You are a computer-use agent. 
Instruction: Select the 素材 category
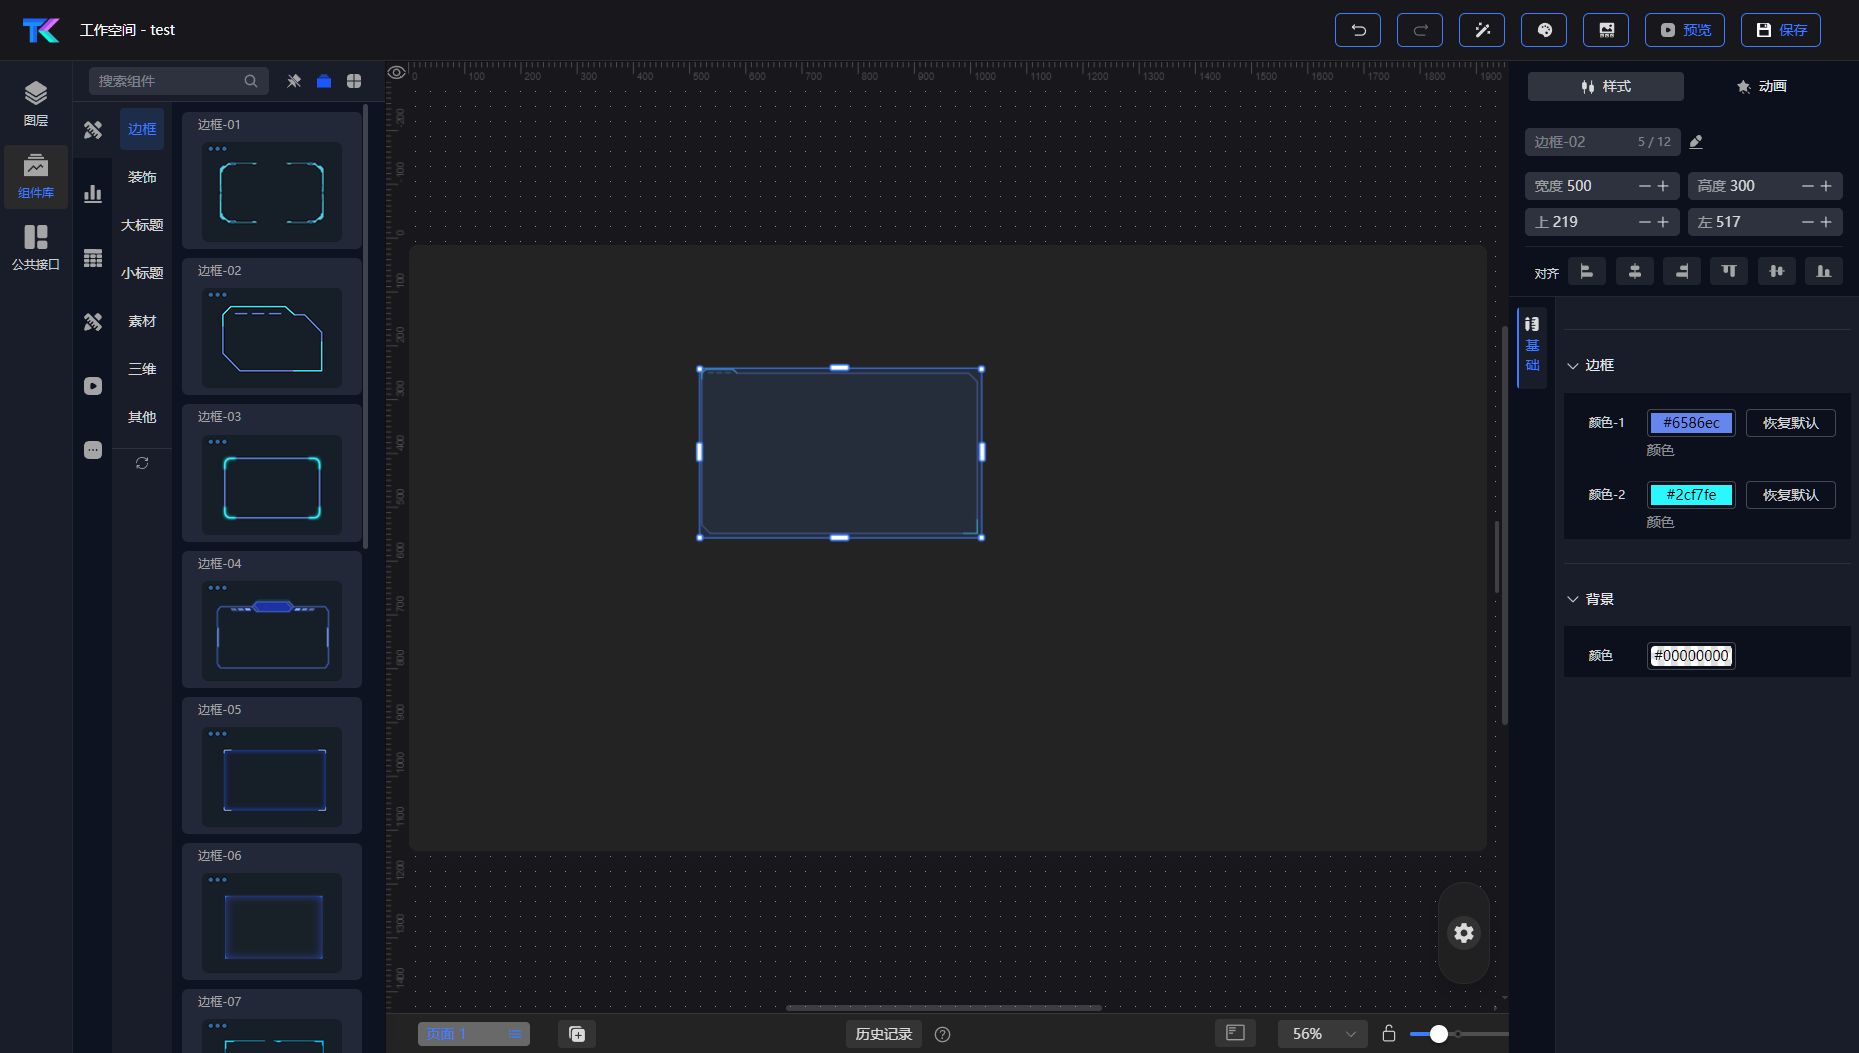[142, 321]
